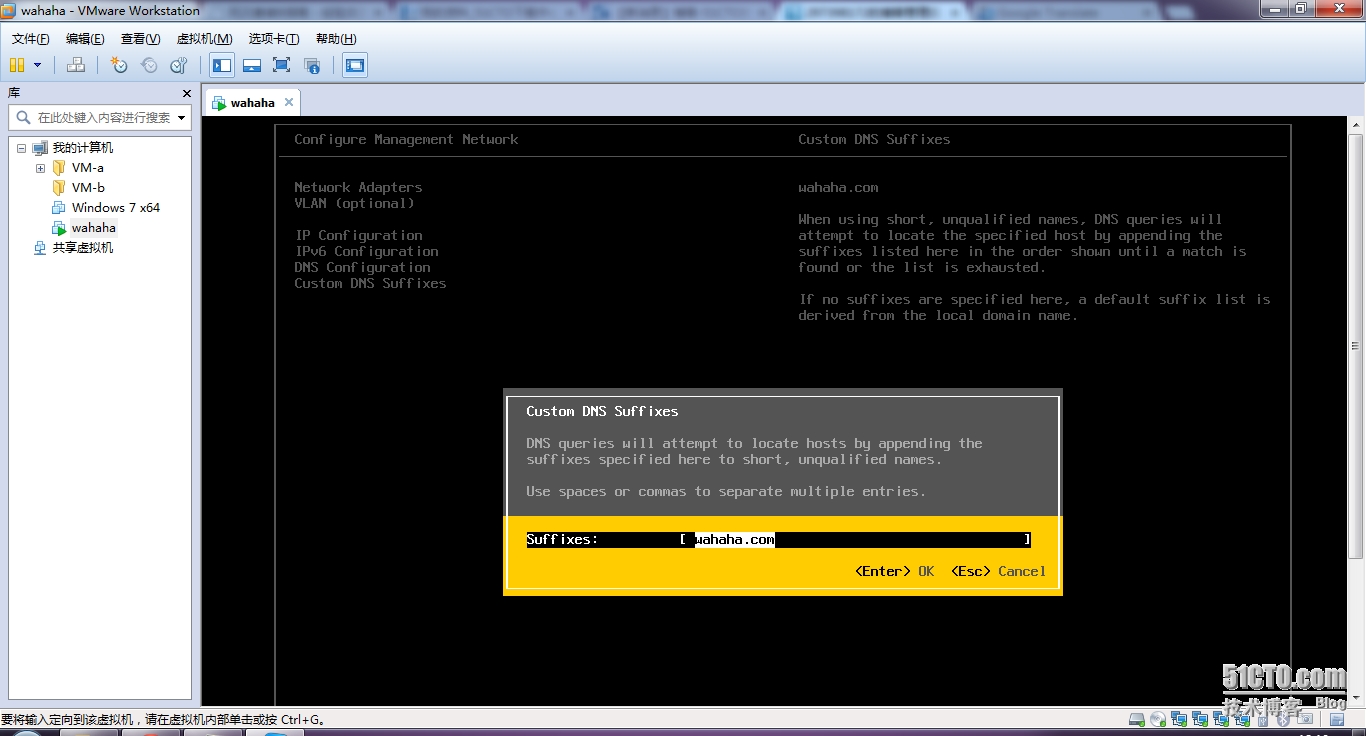
Task: Open the message log status bar icon
Action: tap(1335, 719)
